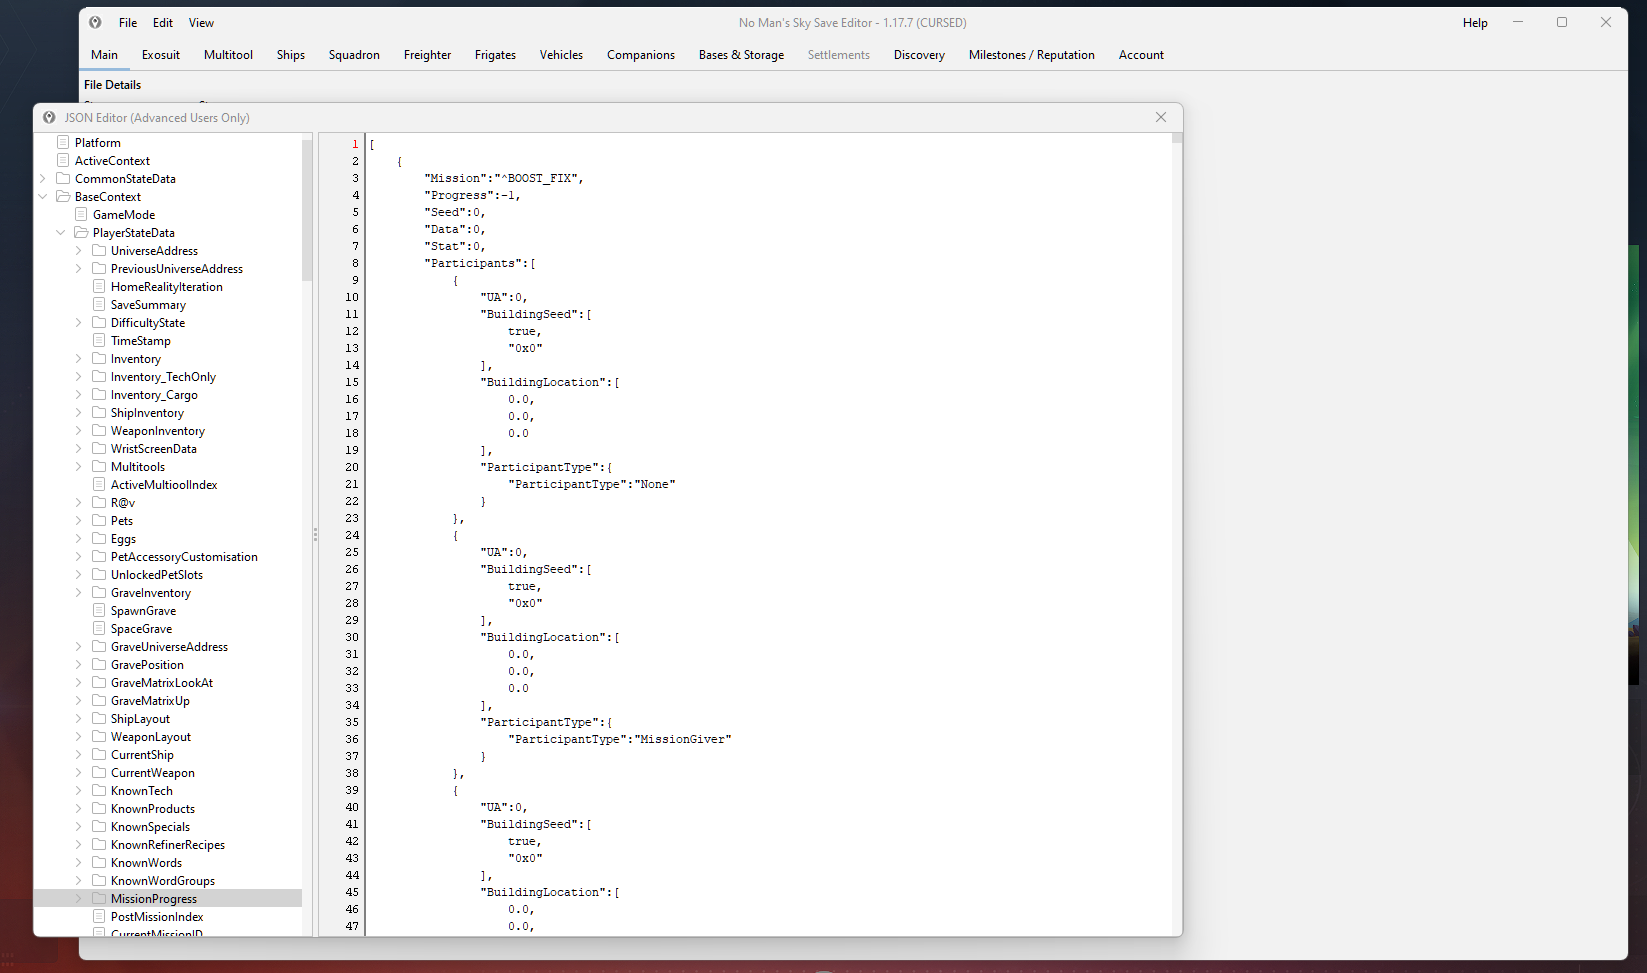1647x973 pixels.
Task: Switch to the Exosuit tab
Action: (161, 55)
